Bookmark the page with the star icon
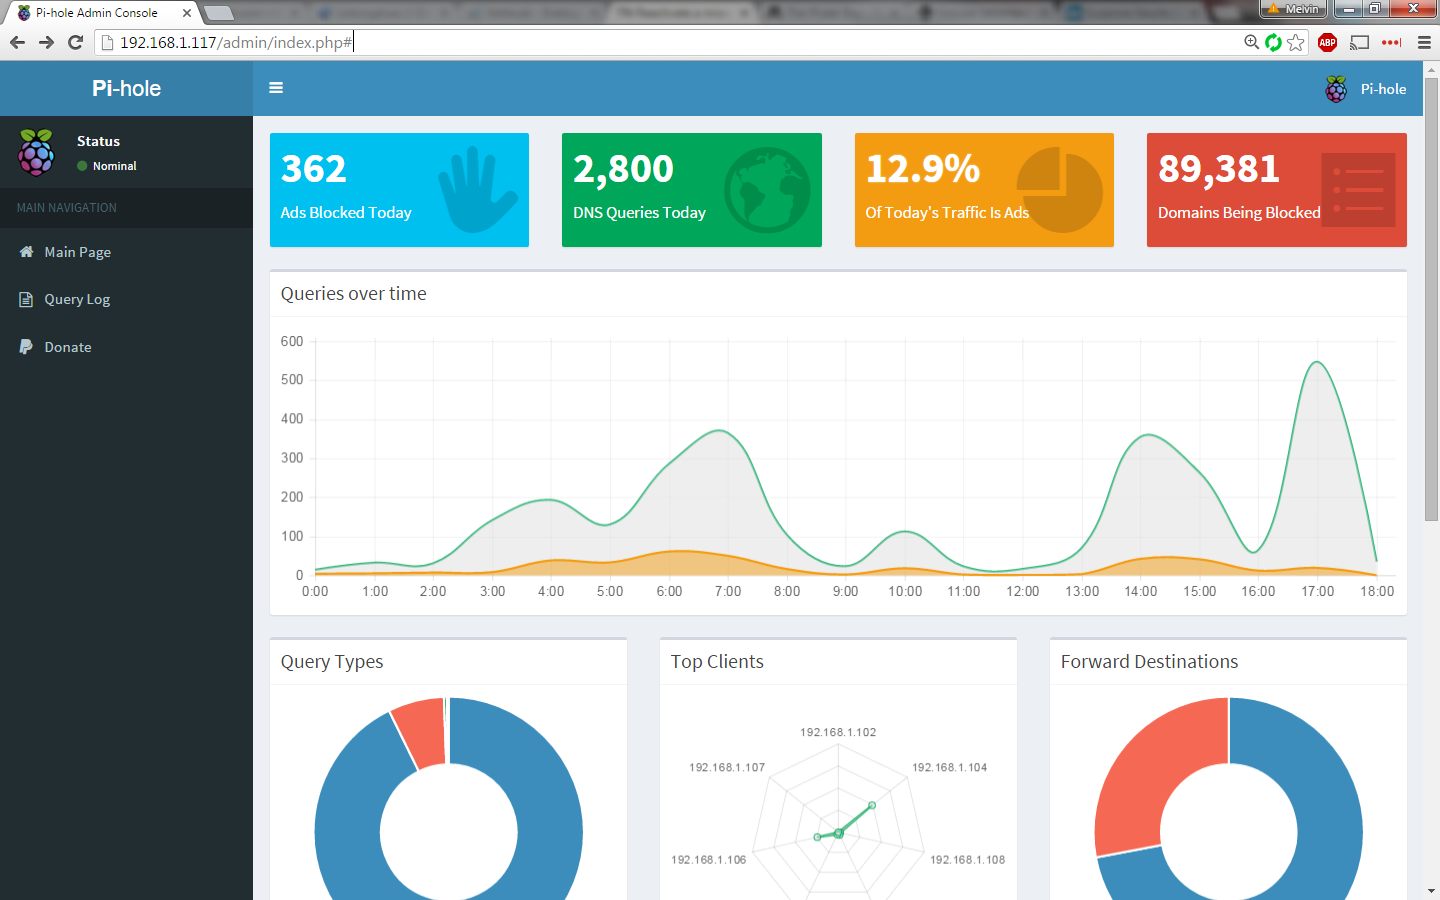Image resolution: width=1440 pixels, height=900 pixels. pyautogui.click(x=1296, y=42)
